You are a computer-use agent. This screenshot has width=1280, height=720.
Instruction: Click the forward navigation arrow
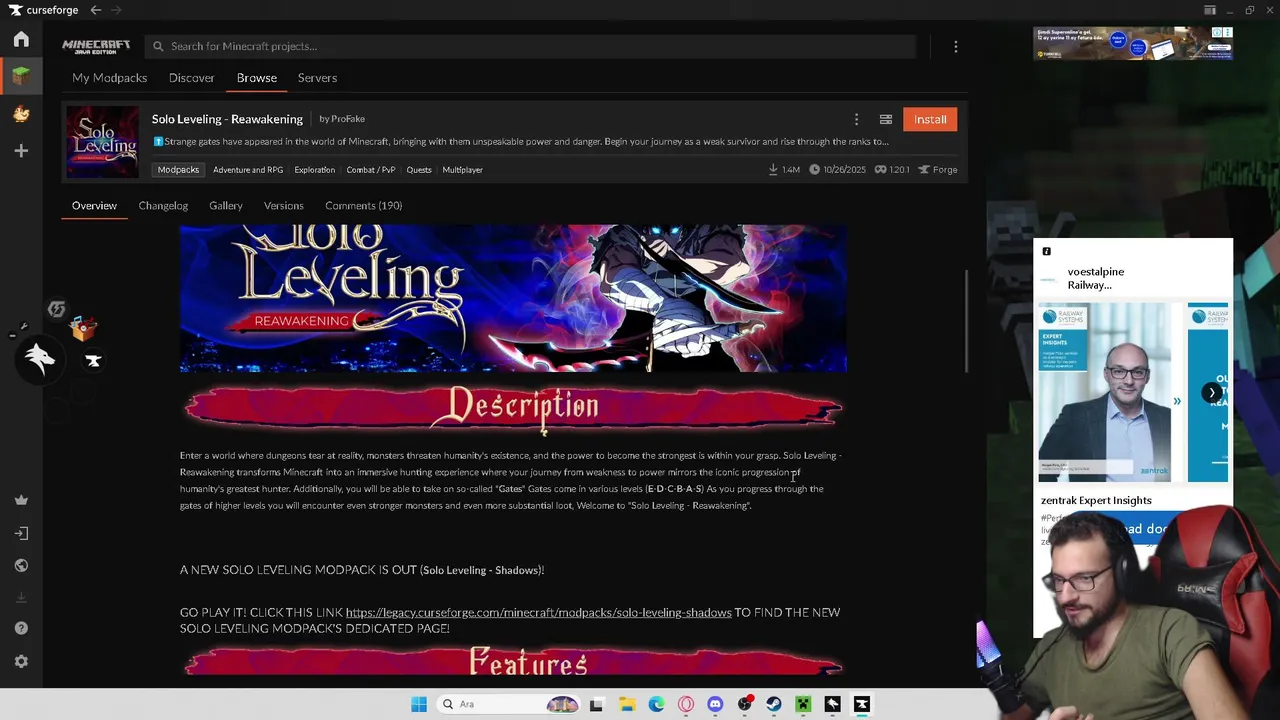point(116,10)
